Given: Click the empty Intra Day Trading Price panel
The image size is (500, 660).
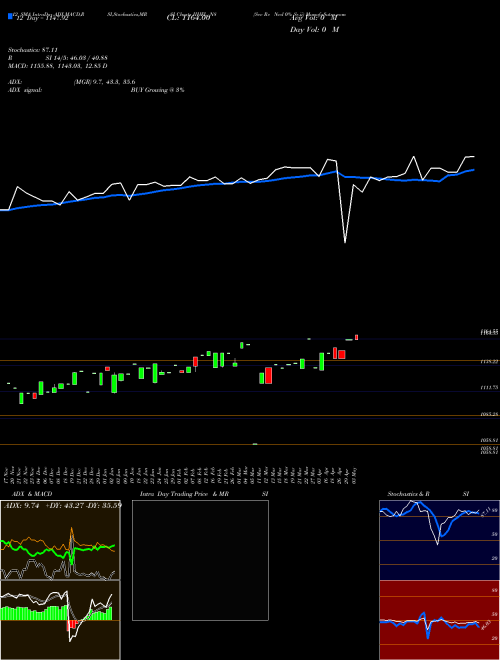Looking at the screenshot, I should (x=200, y=560).
